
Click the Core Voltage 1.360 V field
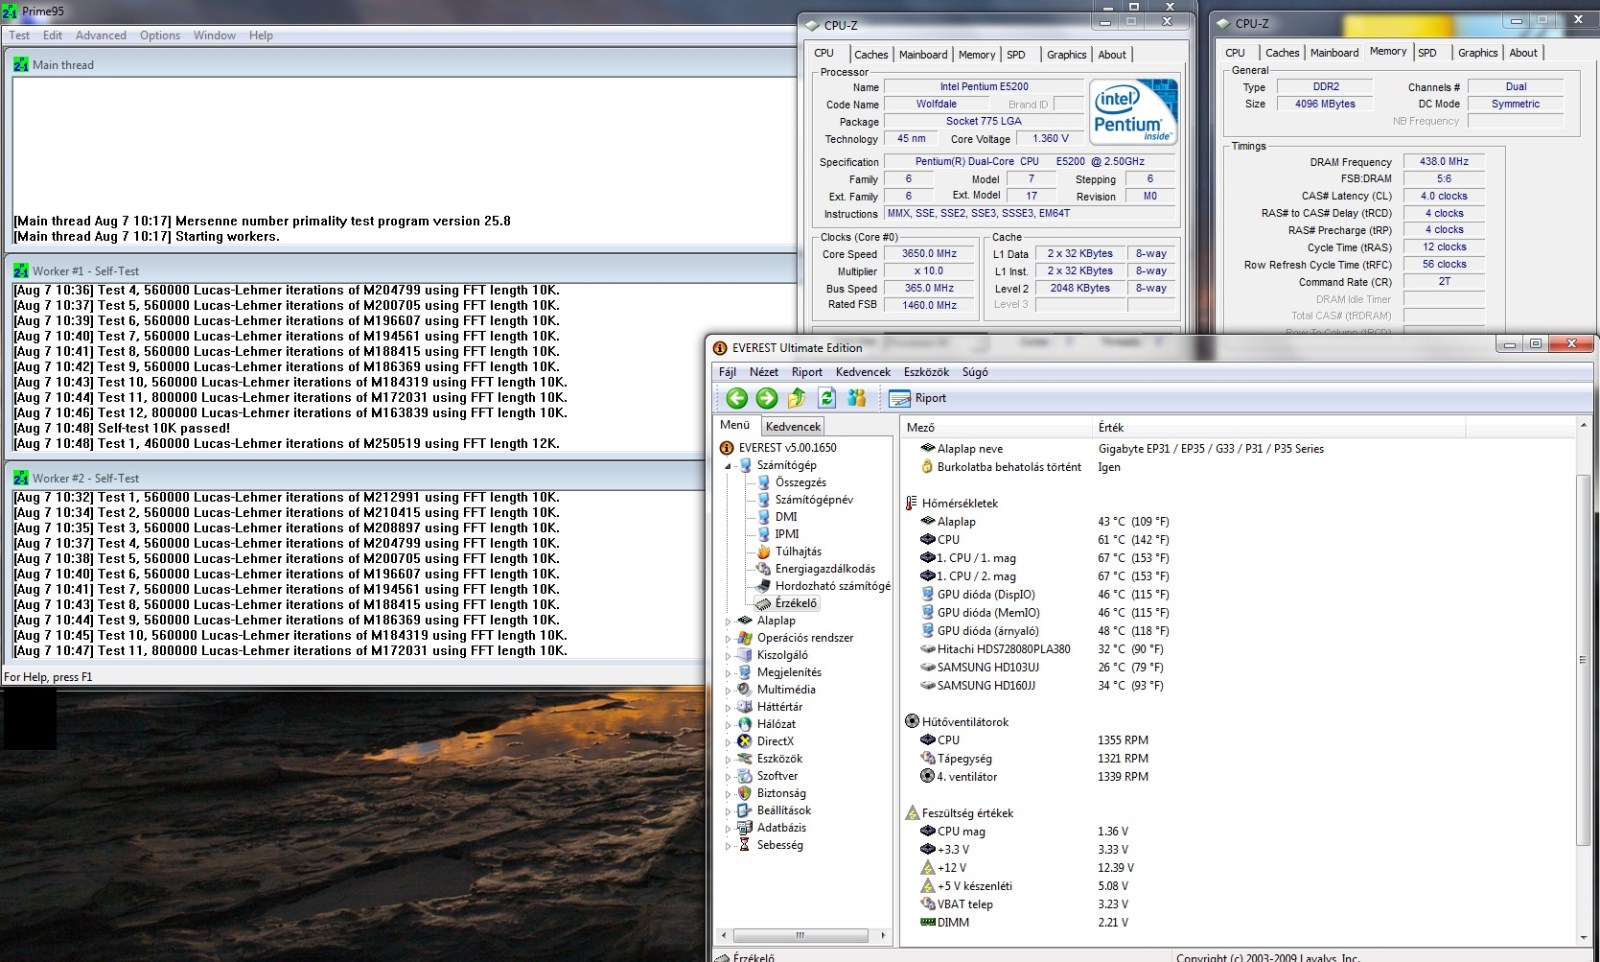click(x=1050, y=139)
